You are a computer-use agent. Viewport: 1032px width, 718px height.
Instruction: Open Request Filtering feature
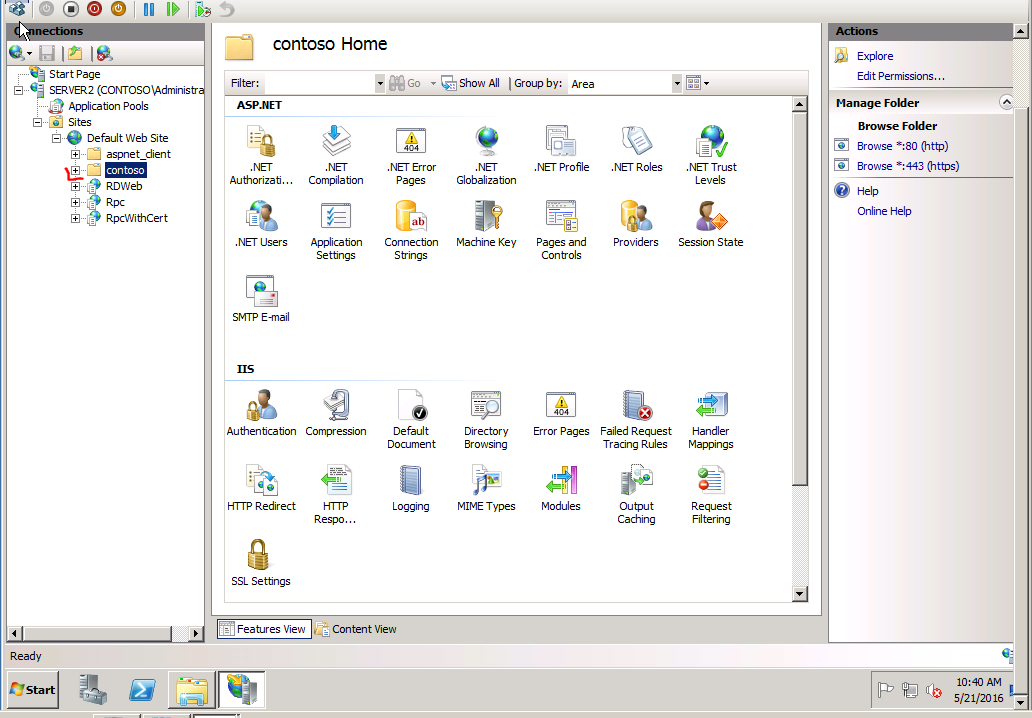711,494
